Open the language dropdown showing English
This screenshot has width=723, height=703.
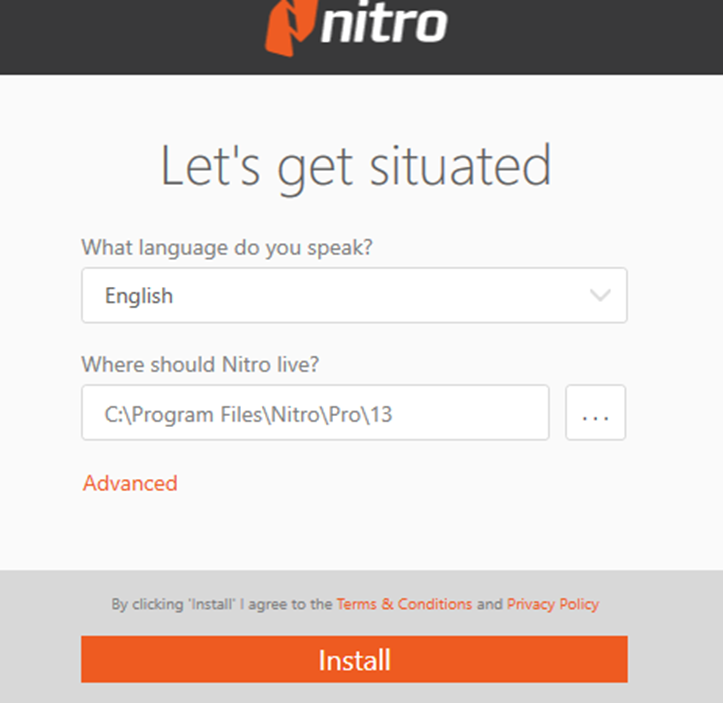click(x=354, y=295)
